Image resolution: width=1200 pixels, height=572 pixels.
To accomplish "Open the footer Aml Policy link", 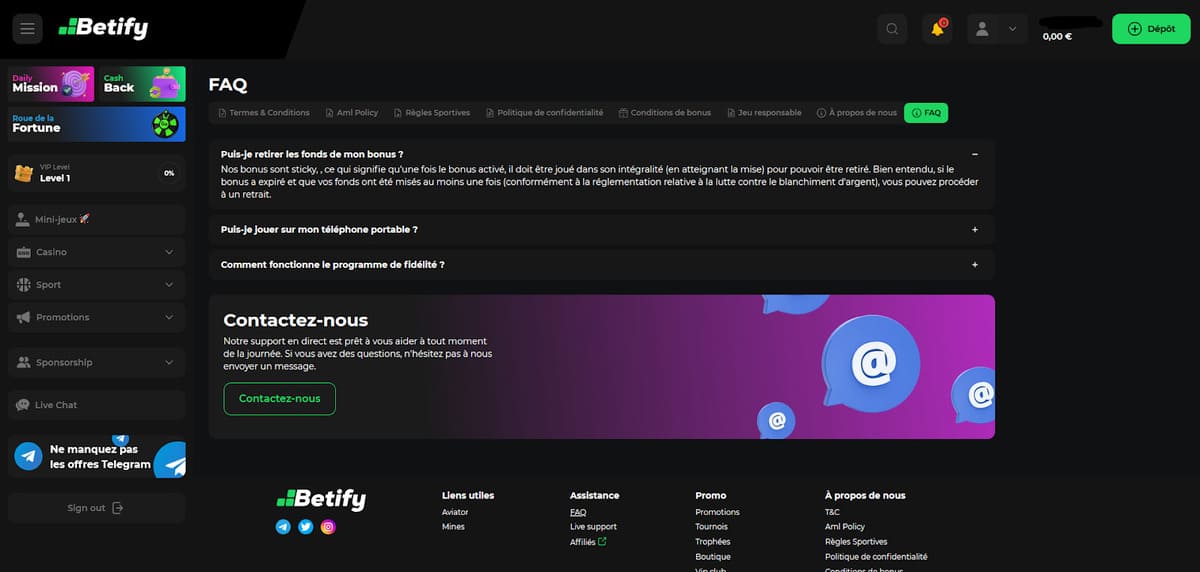I will coord(845,526).
